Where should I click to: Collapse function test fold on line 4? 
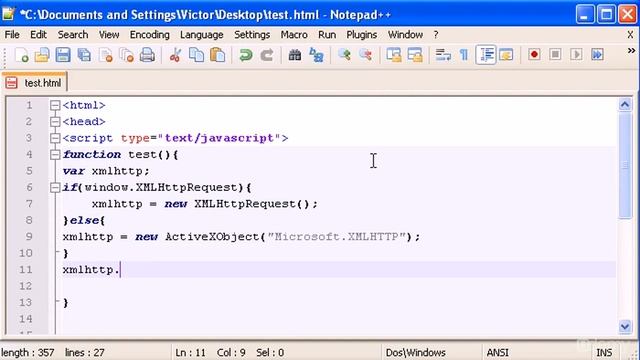click(55, 155)
